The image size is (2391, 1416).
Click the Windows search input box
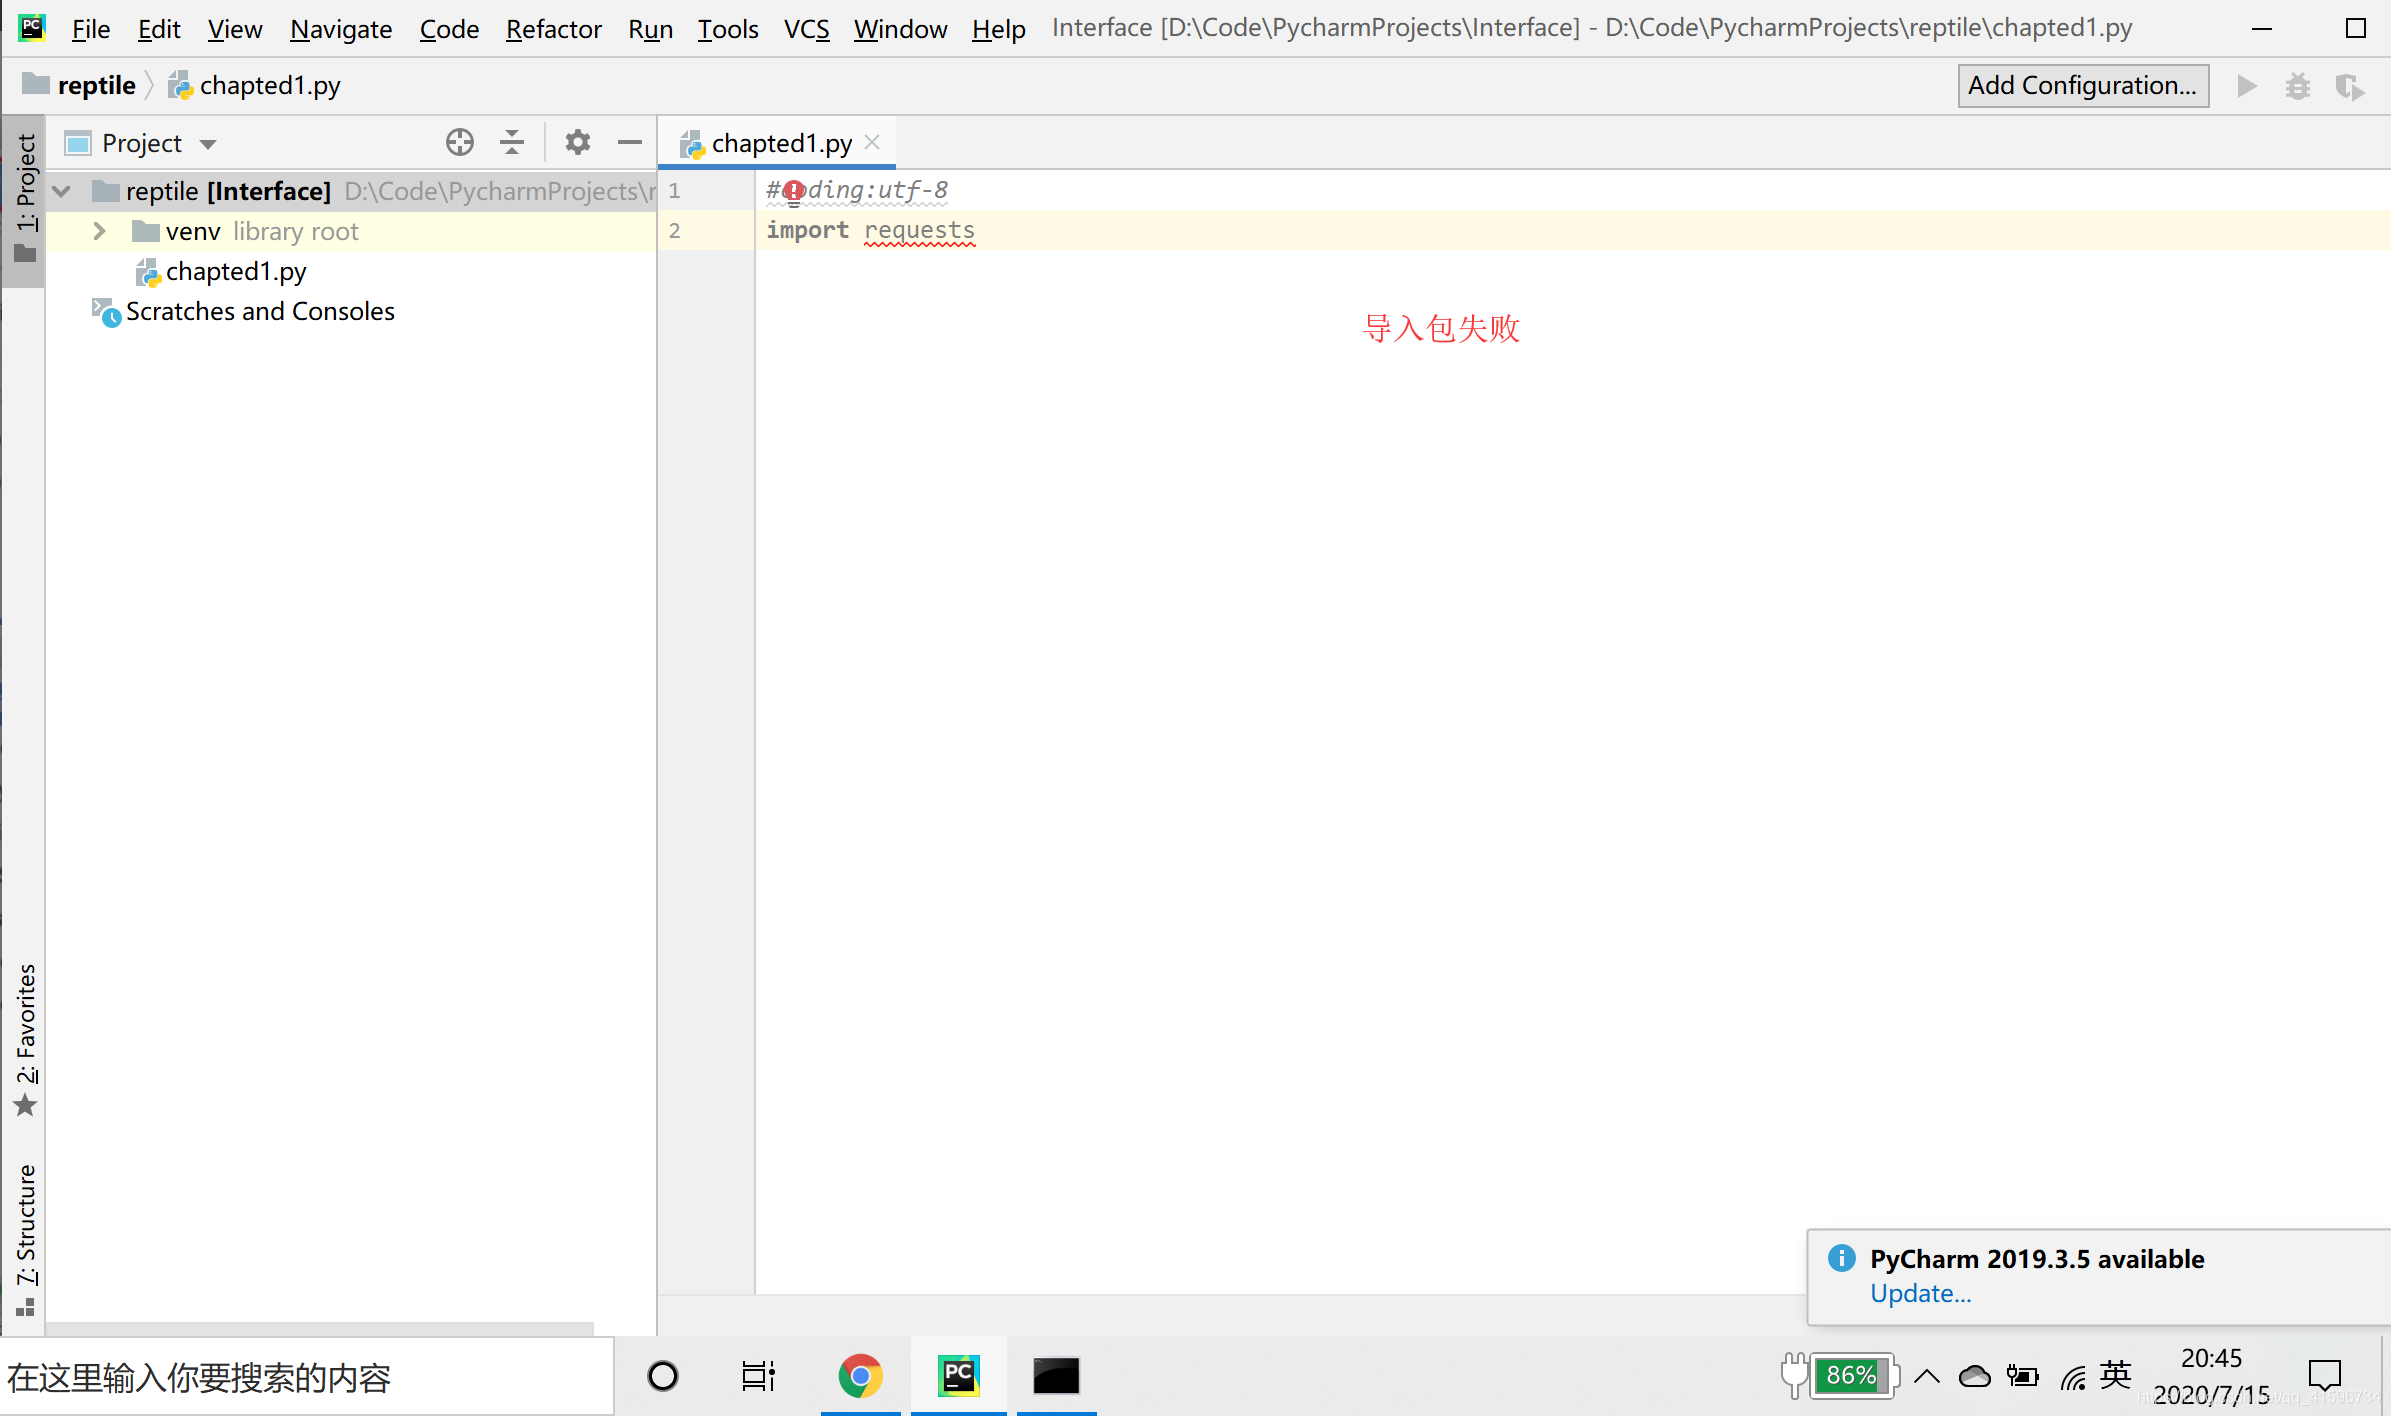pos(300,1377)
